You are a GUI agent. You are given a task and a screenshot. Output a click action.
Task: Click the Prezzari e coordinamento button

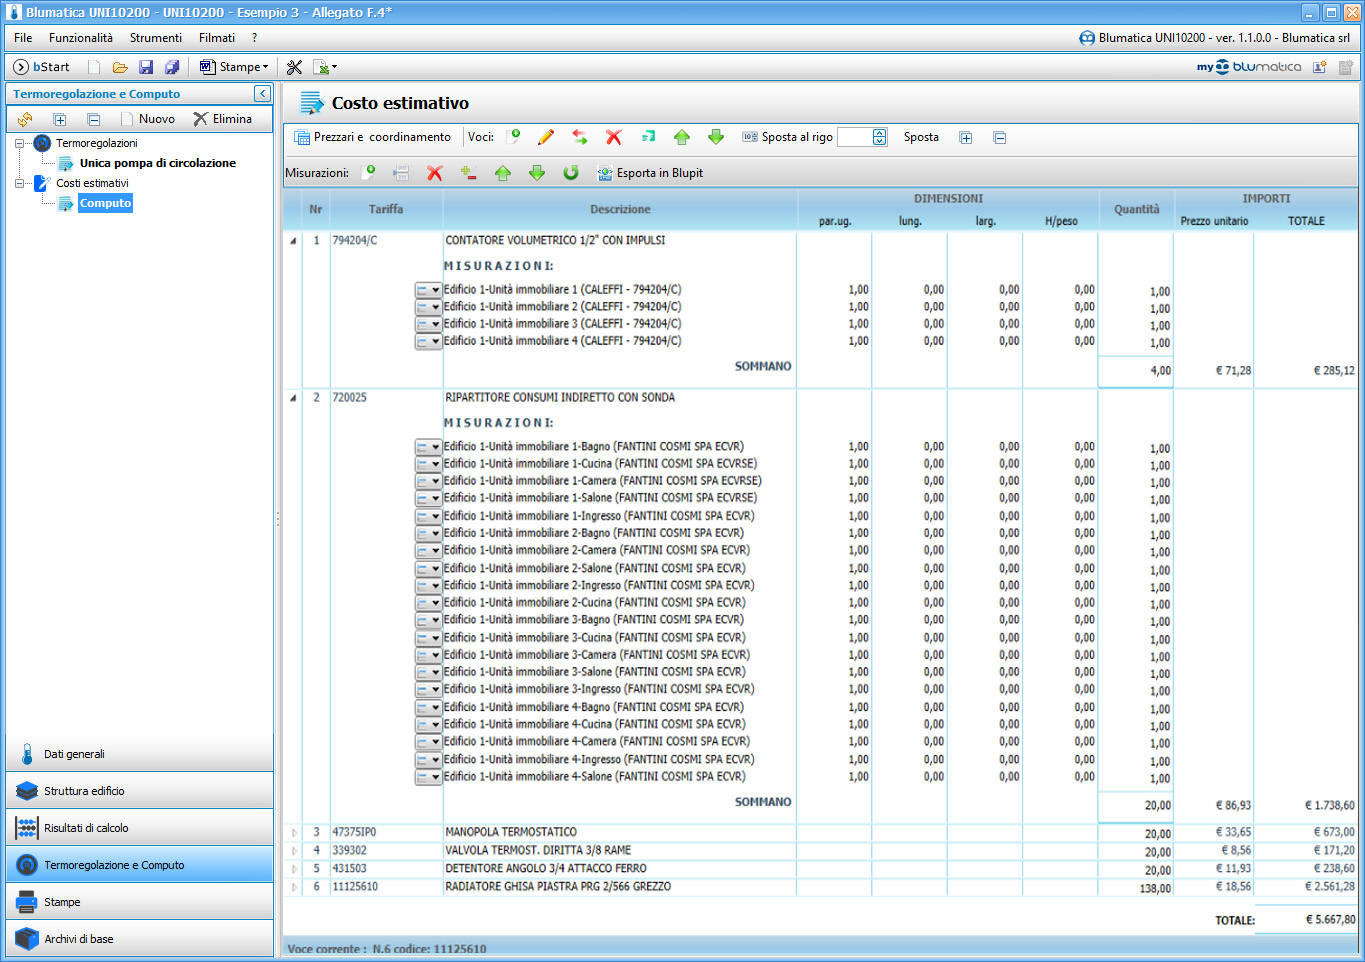click(x=372, y=138)
